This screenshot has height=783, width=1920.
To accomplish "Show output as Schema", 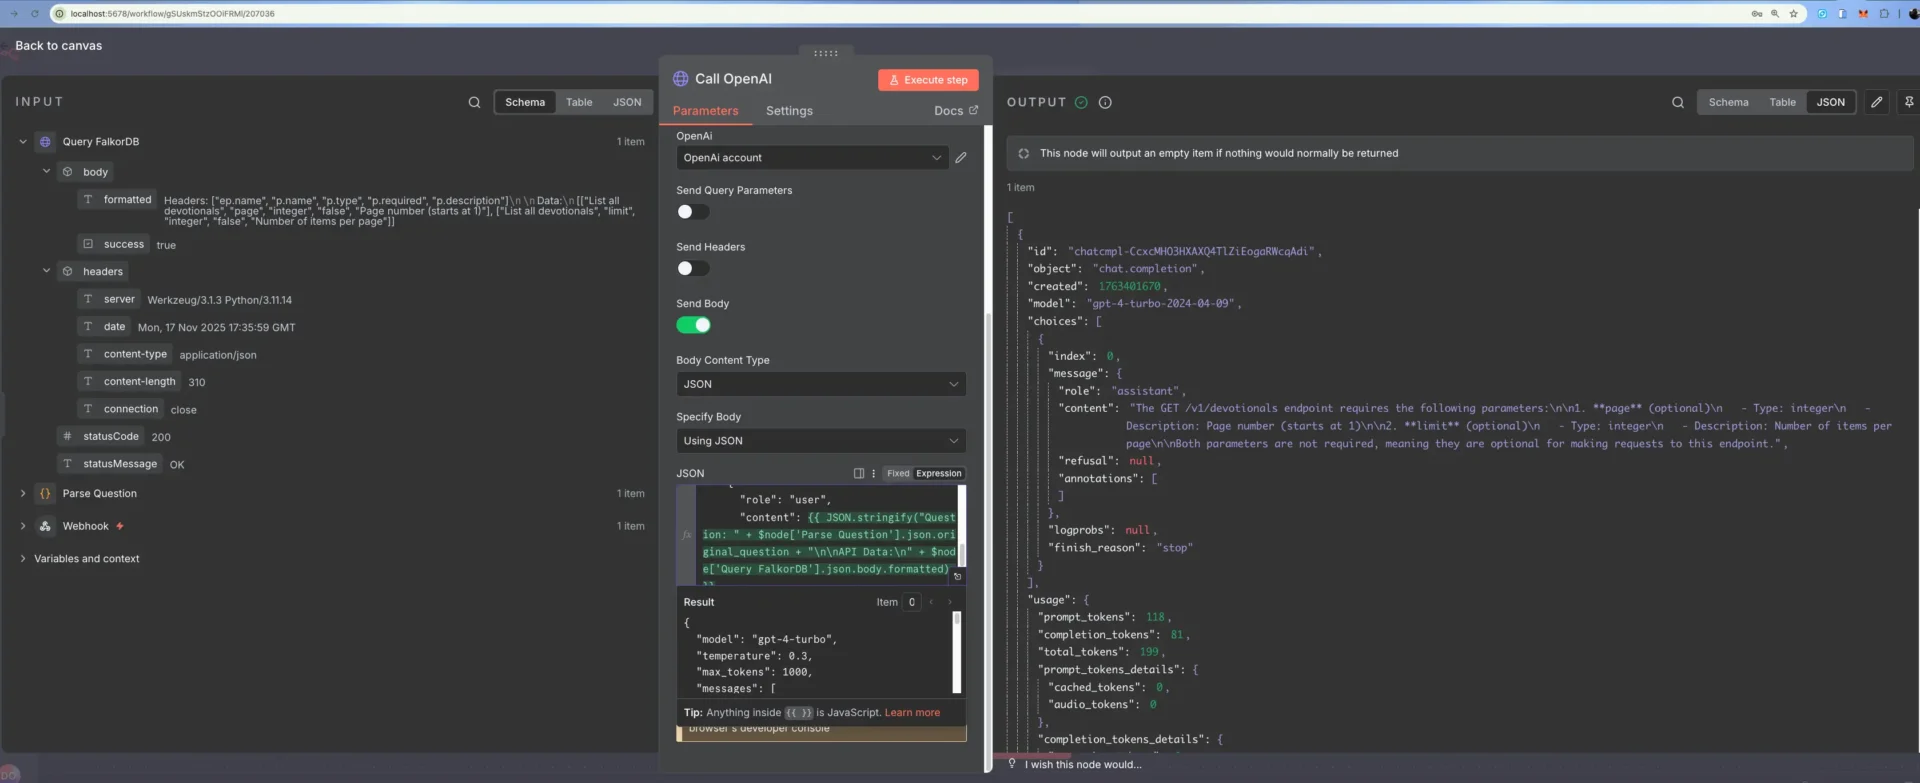I will pos(1728,102).
